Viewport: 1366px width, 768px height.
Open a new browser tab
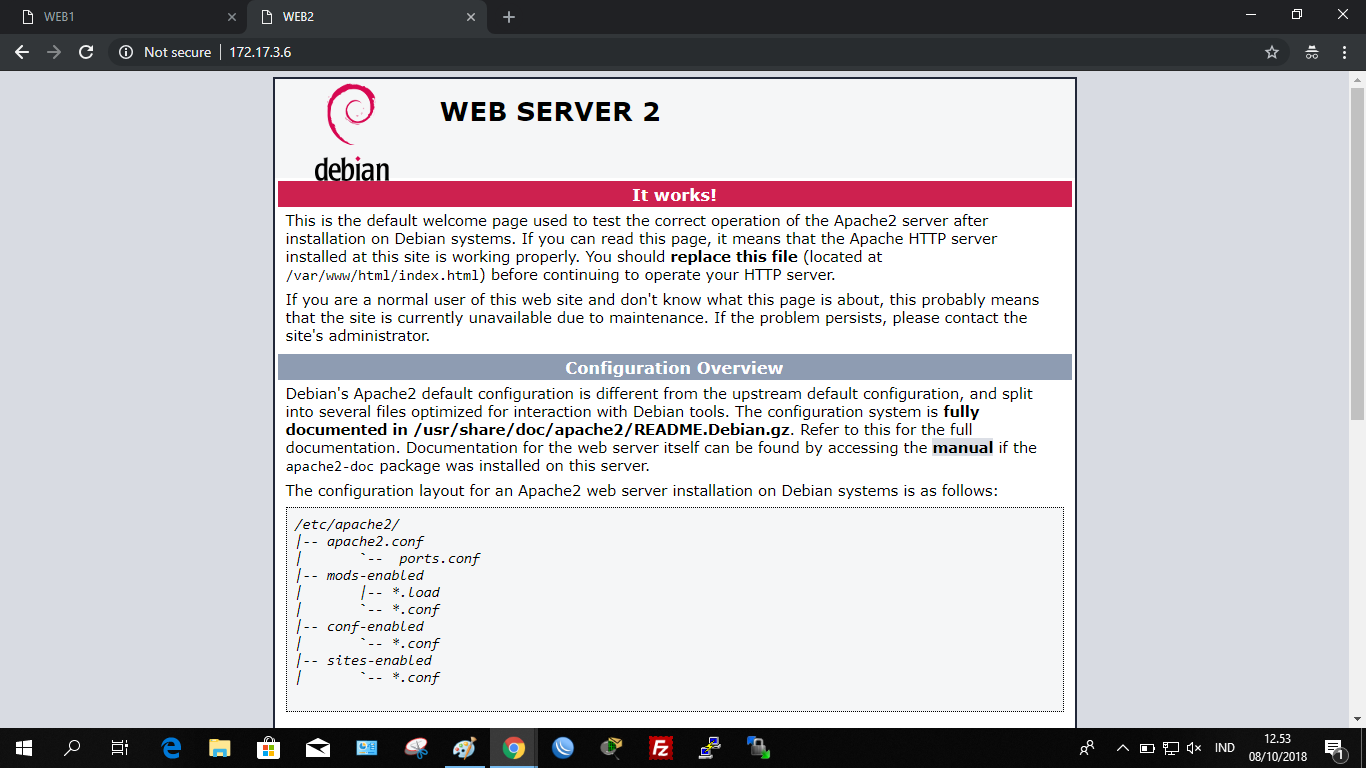coord(509,17)
